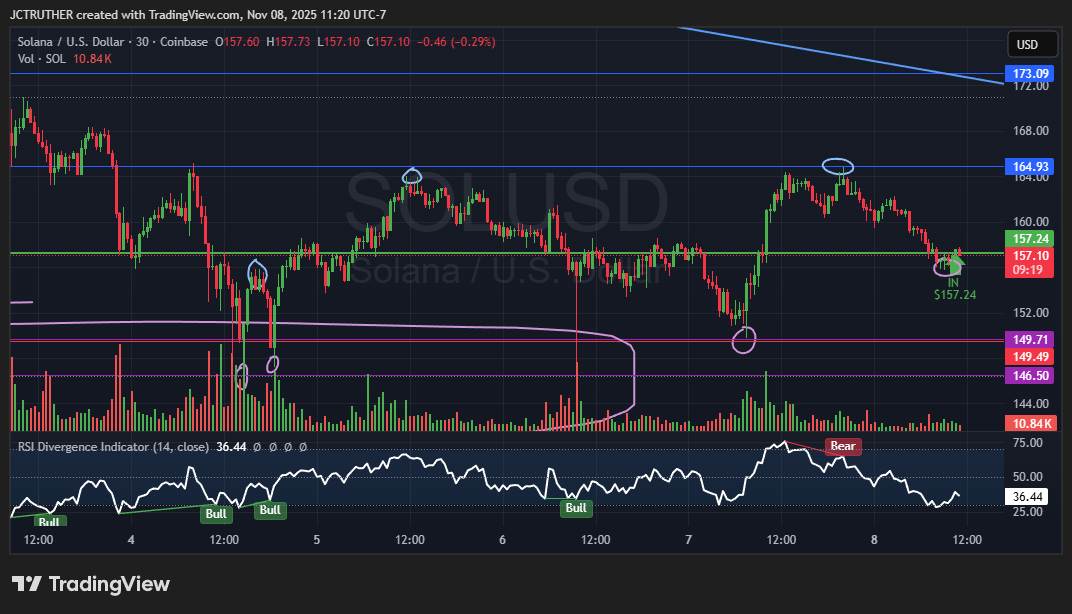Click the Coinbase exchange name

(184, 42)
